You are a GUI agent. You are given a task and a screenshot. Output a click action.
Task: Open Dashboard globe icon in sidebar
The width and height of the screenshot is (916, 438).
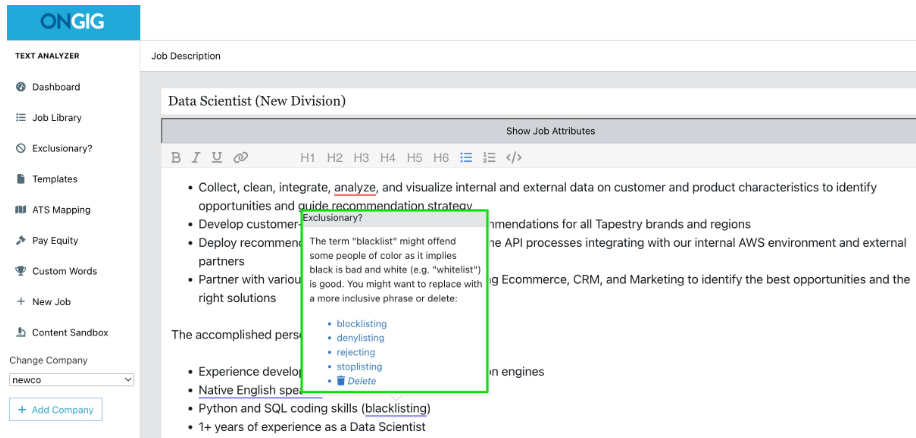point(20,87)
